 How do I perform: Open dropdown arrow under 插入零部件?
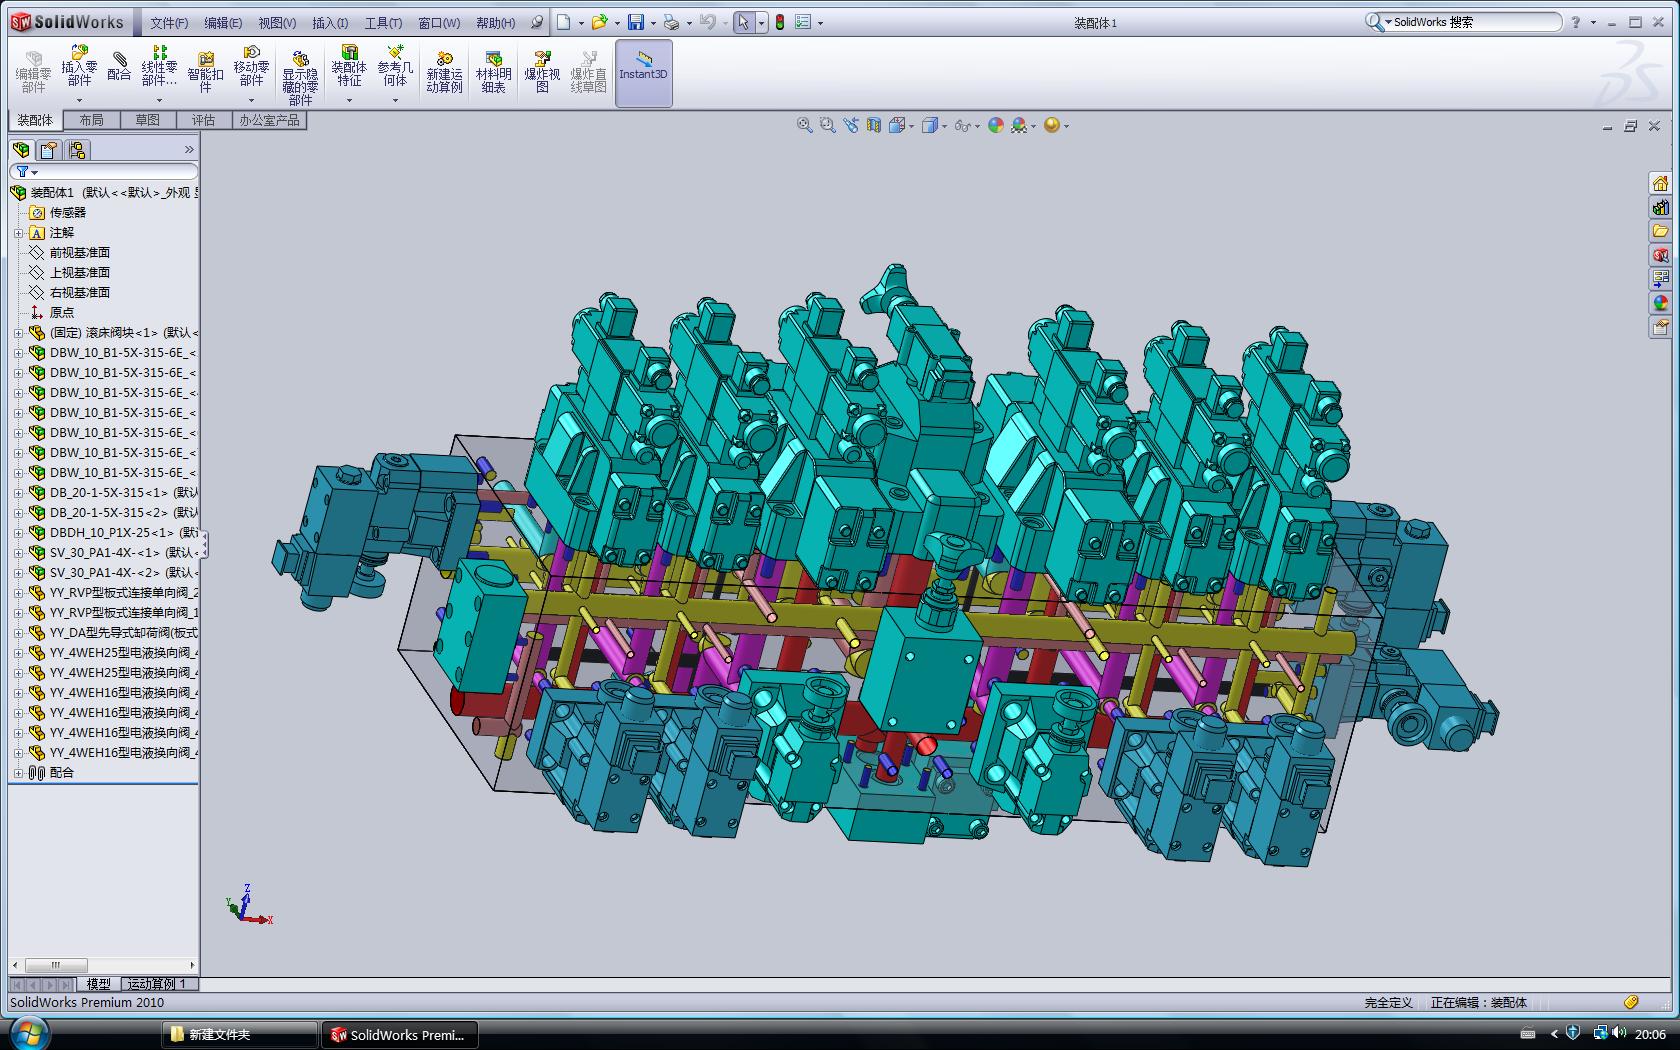(79, 100)
